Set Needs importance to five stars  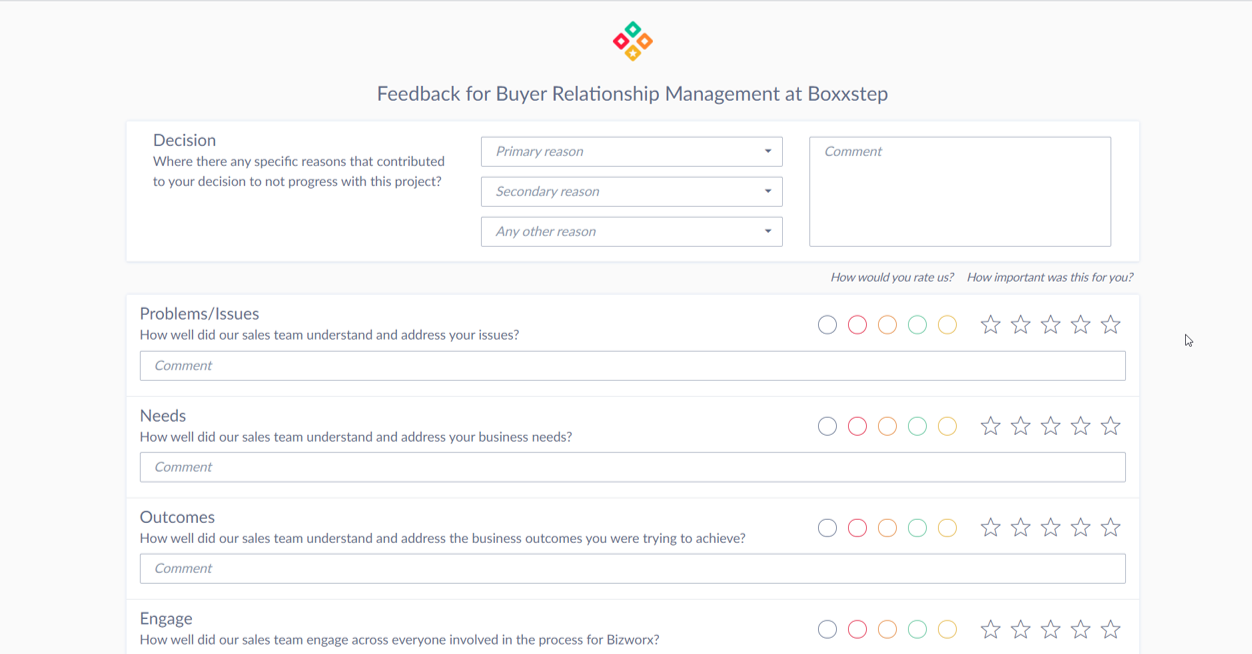tap(1110, 427)
